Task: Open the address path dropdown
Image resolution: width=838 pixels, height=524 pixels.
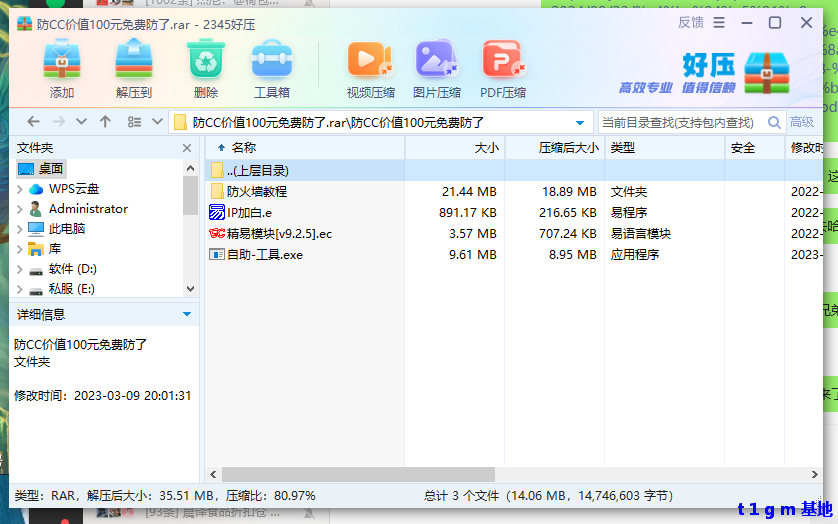Action: 581,123
